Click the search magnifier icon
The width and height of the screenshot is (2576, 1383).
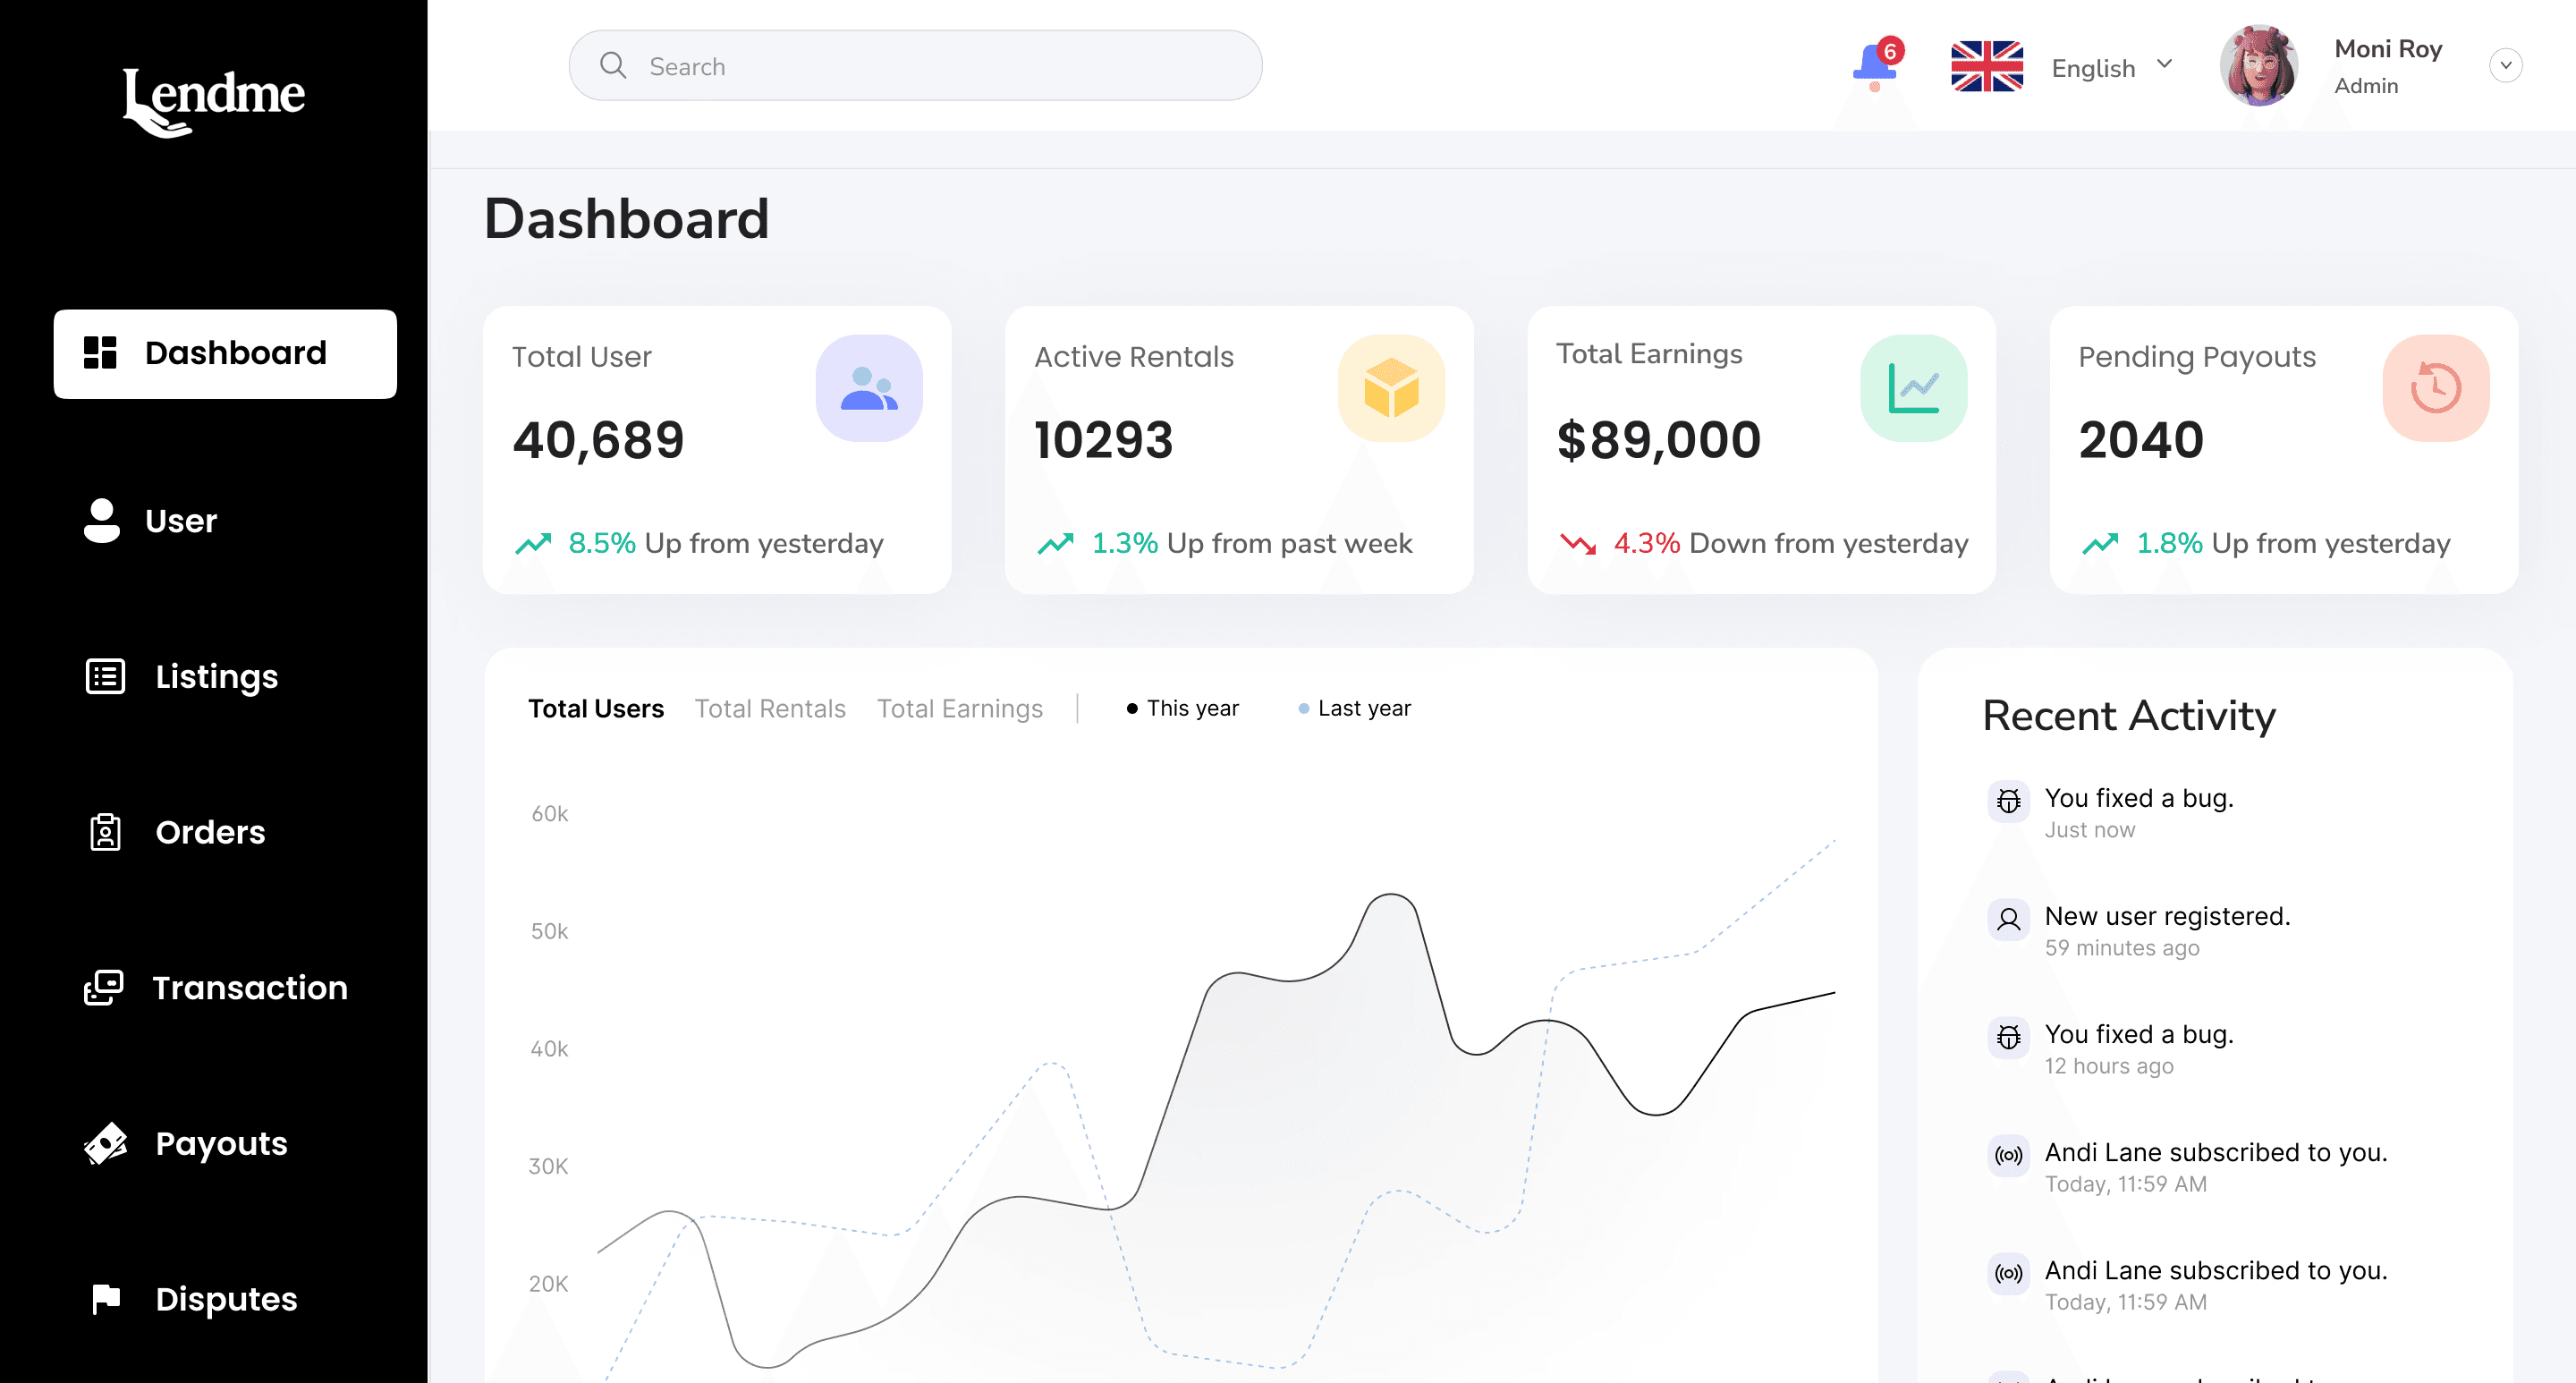(613, 66)
